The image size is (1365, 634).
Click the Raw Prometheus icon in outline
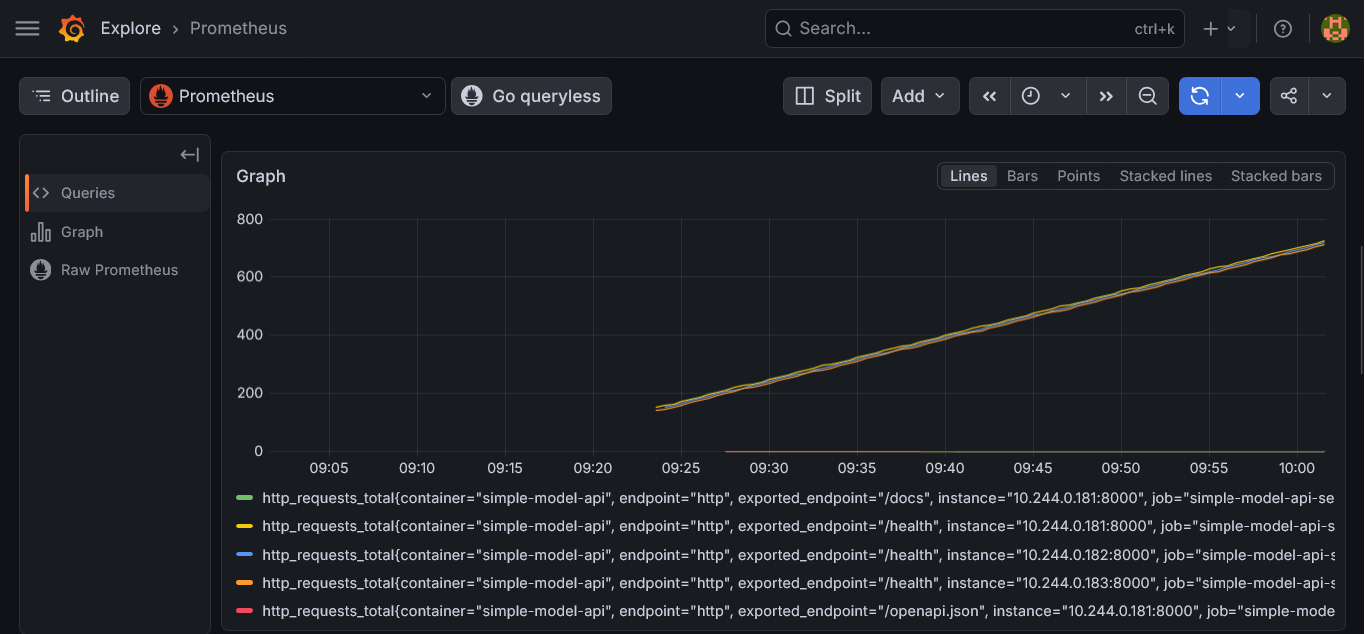[40, 270]
